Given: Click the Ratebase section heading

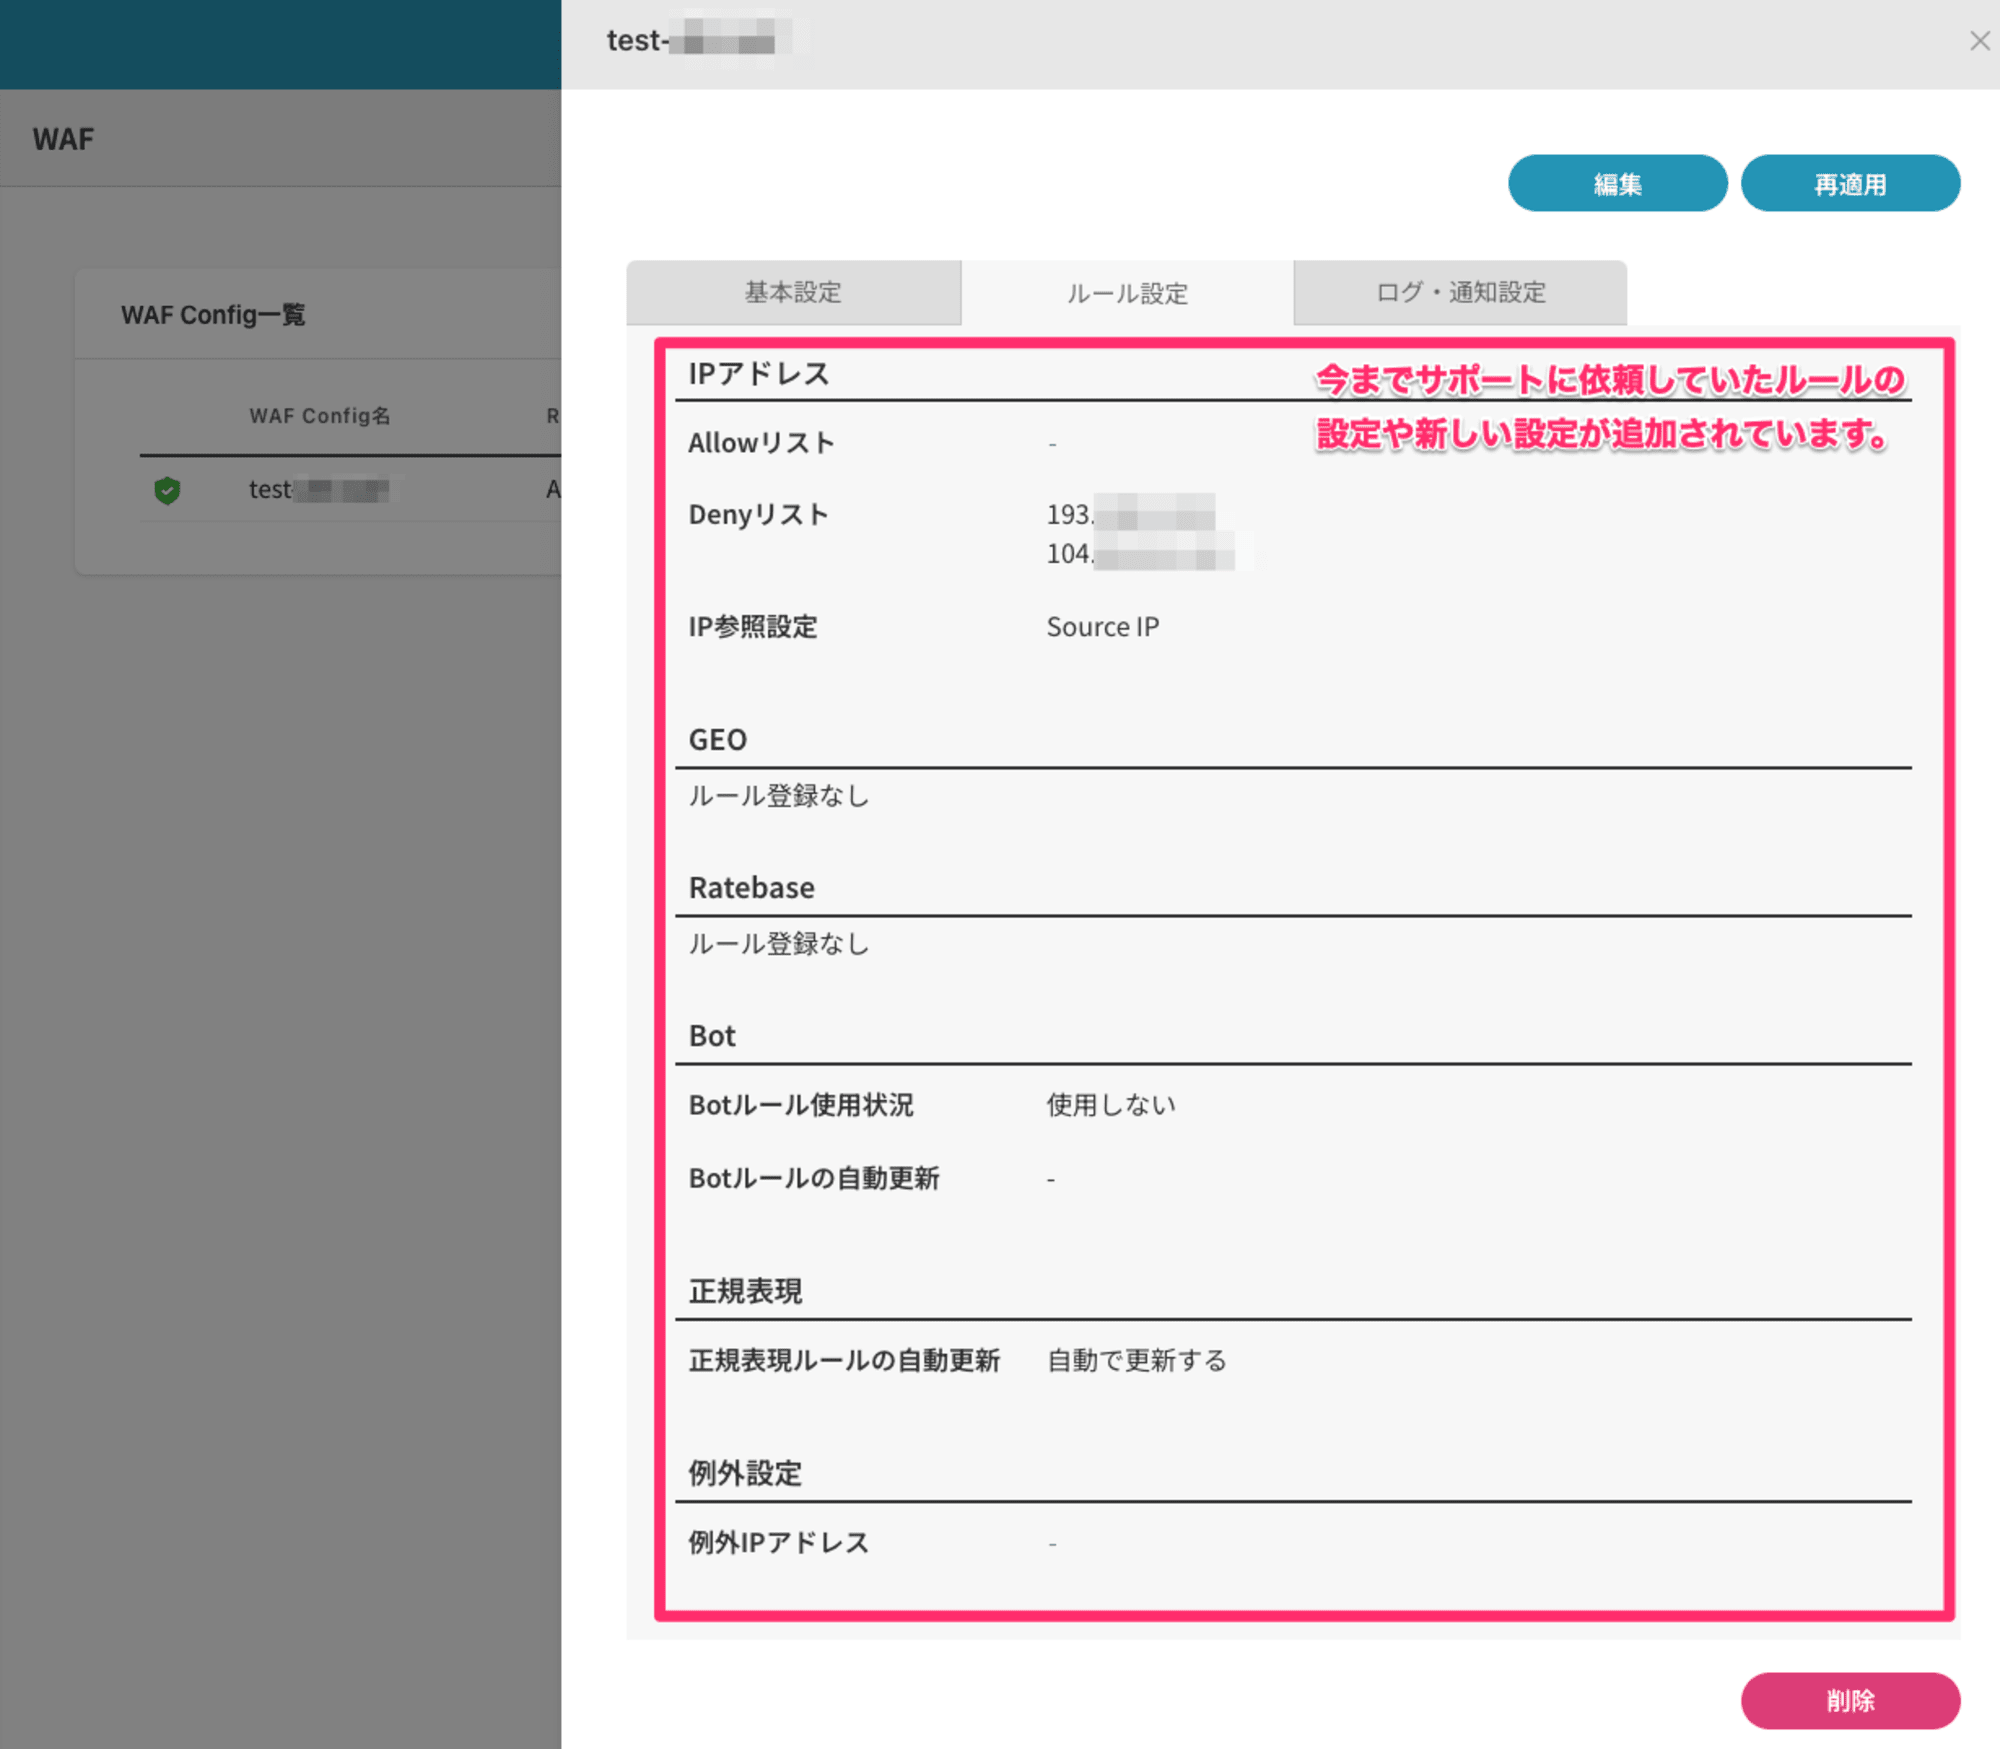Looking at the screenshot, I should click(752, 888).
